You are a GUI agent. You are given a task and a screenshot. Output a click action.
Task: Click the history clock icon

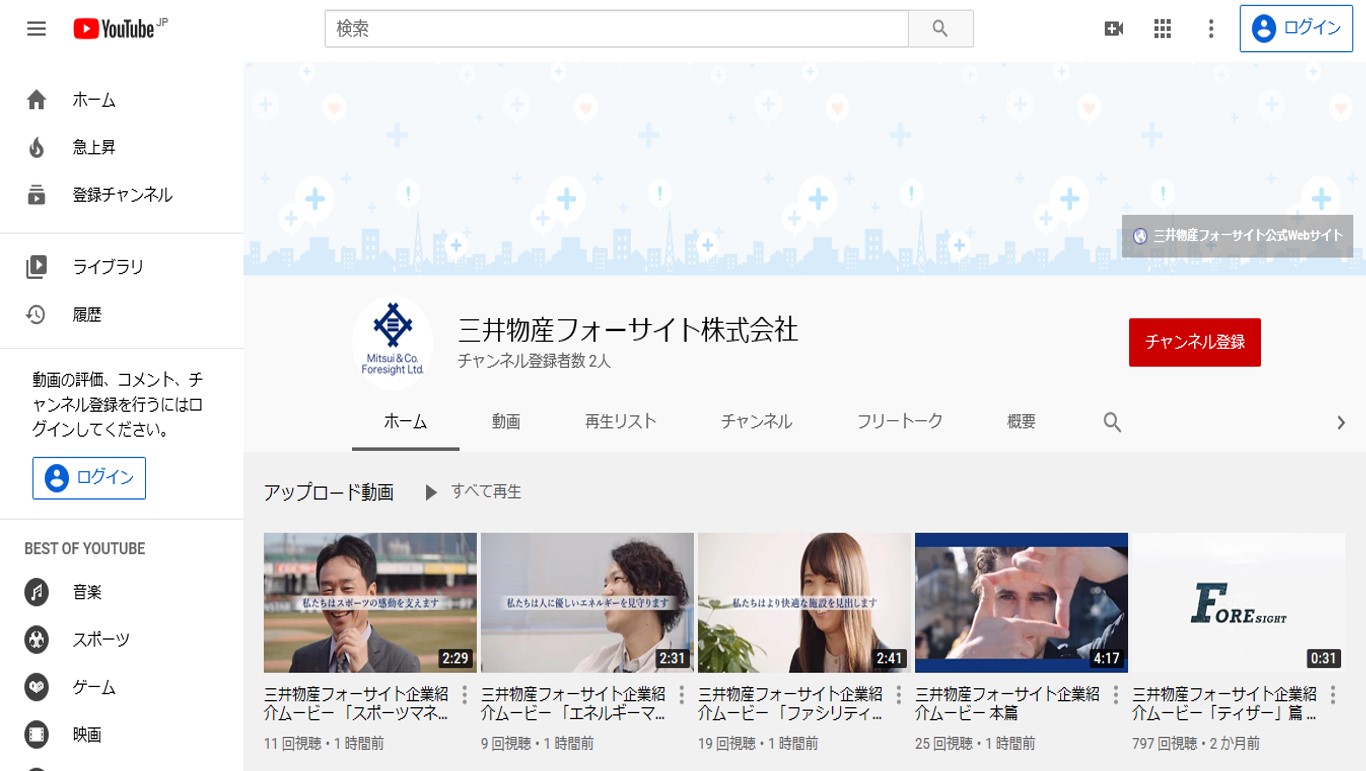37,314
